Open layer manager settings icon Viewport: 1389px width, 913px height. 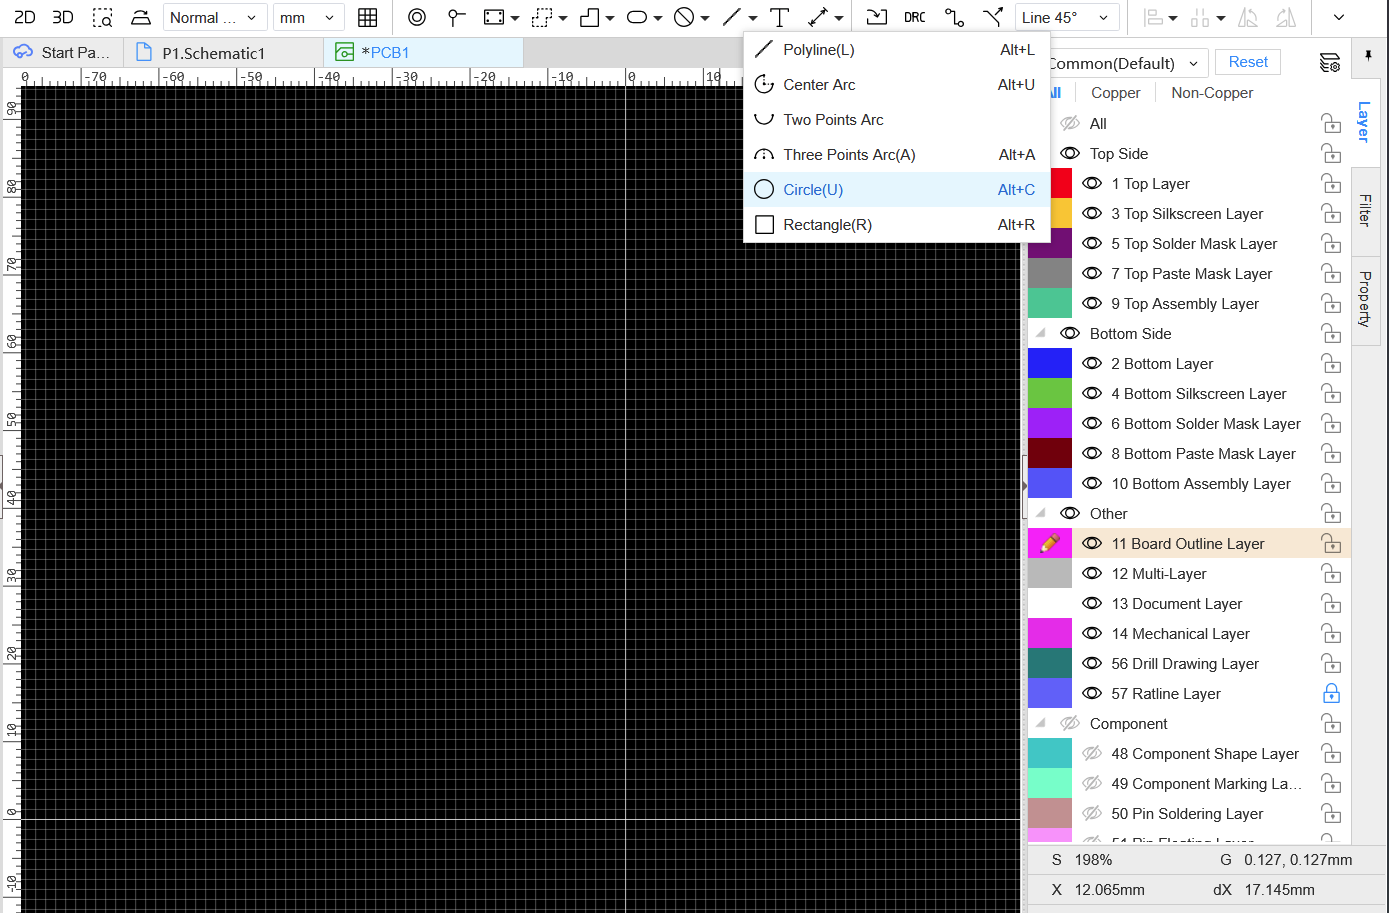click(x=1329, y=63)
